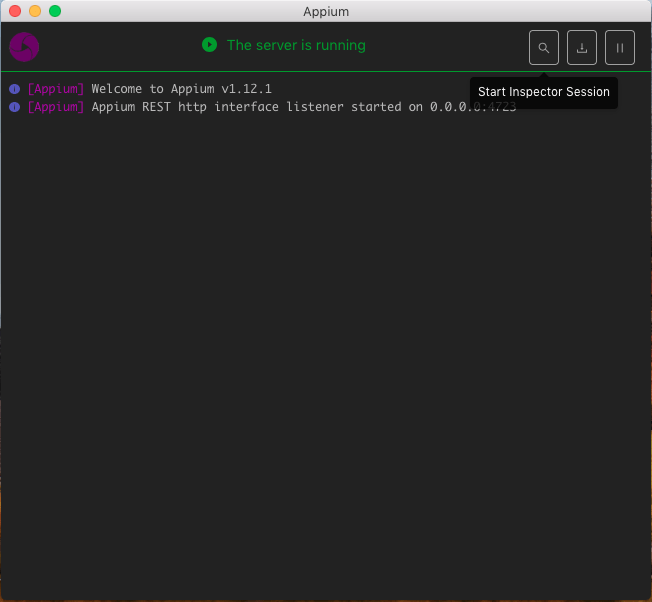652x602 pixels.
Task: Close the Appium window with red button
Action: [15, 11]
